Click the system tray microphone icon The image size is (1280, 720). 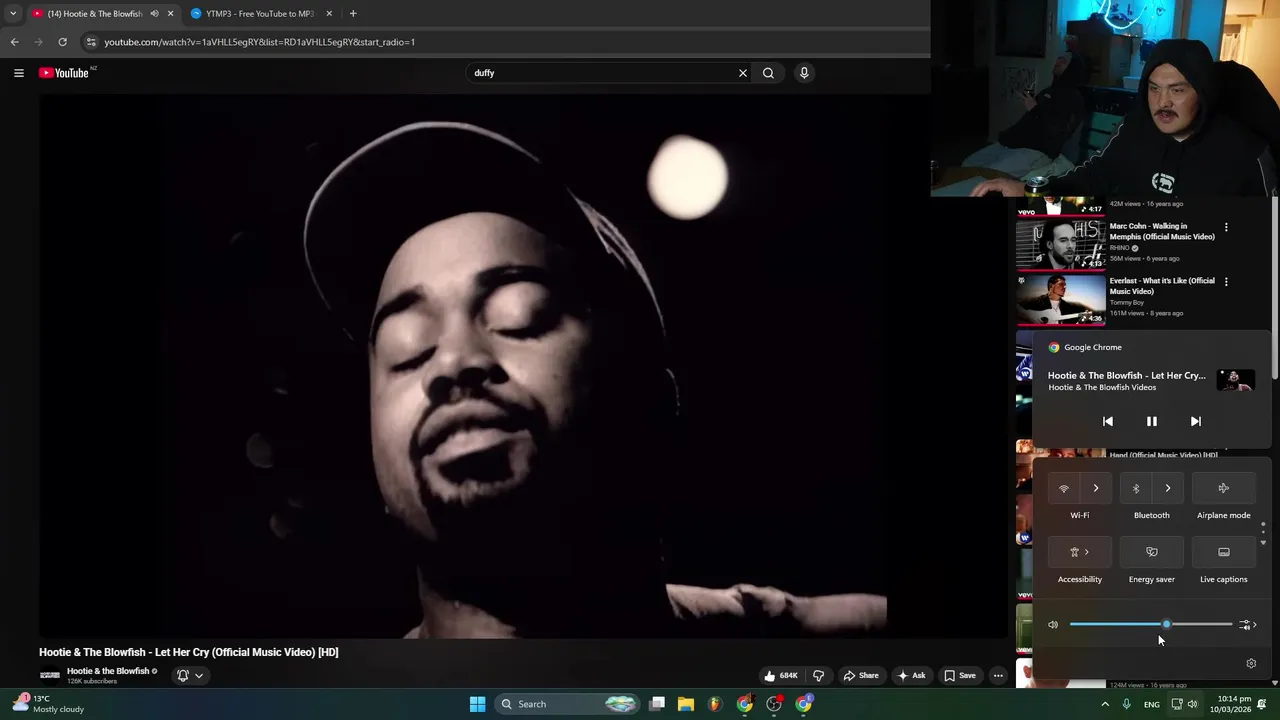point(1126,704)
